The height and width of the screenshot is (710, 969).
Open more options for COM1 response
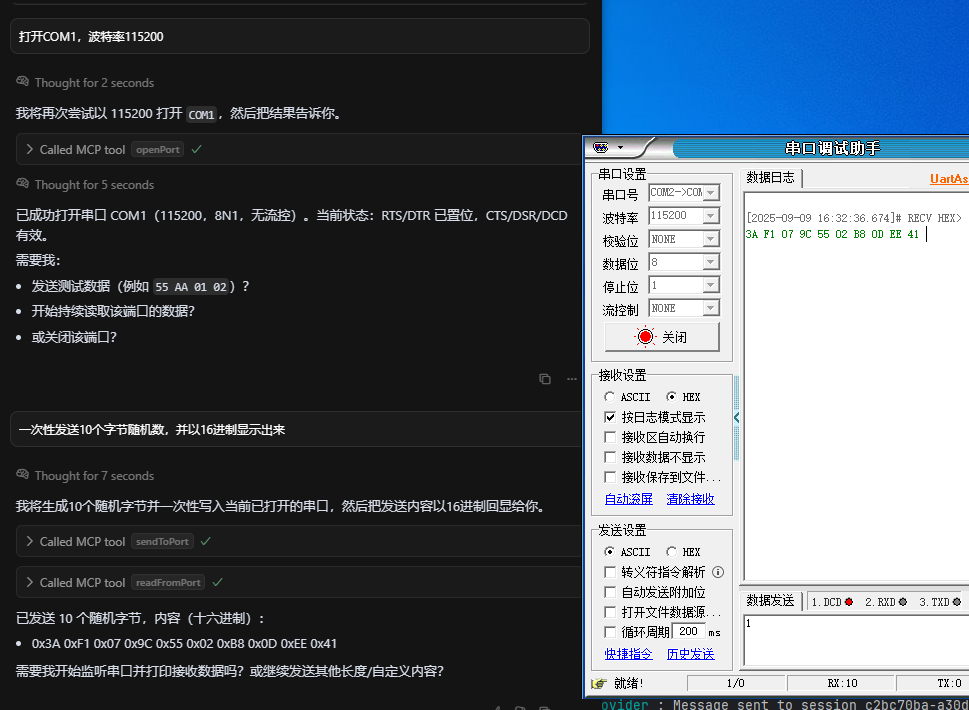572,379
